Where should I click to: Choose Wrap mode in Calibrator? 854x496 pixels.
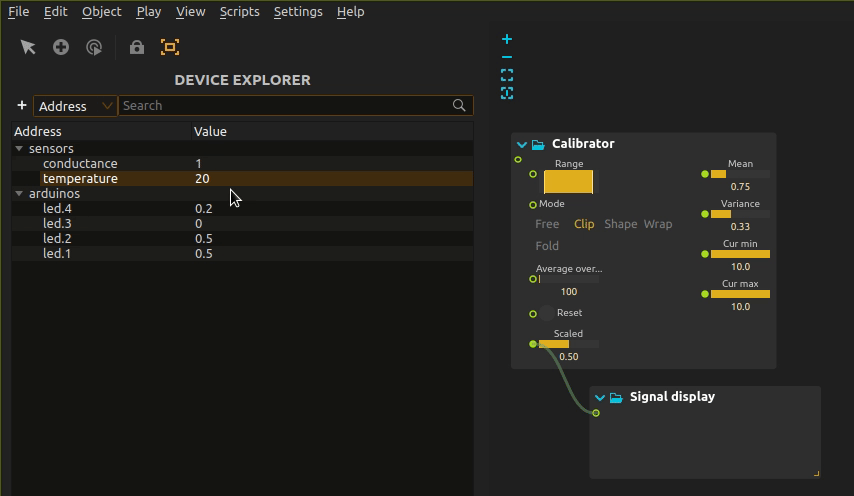tap(657, 224)
